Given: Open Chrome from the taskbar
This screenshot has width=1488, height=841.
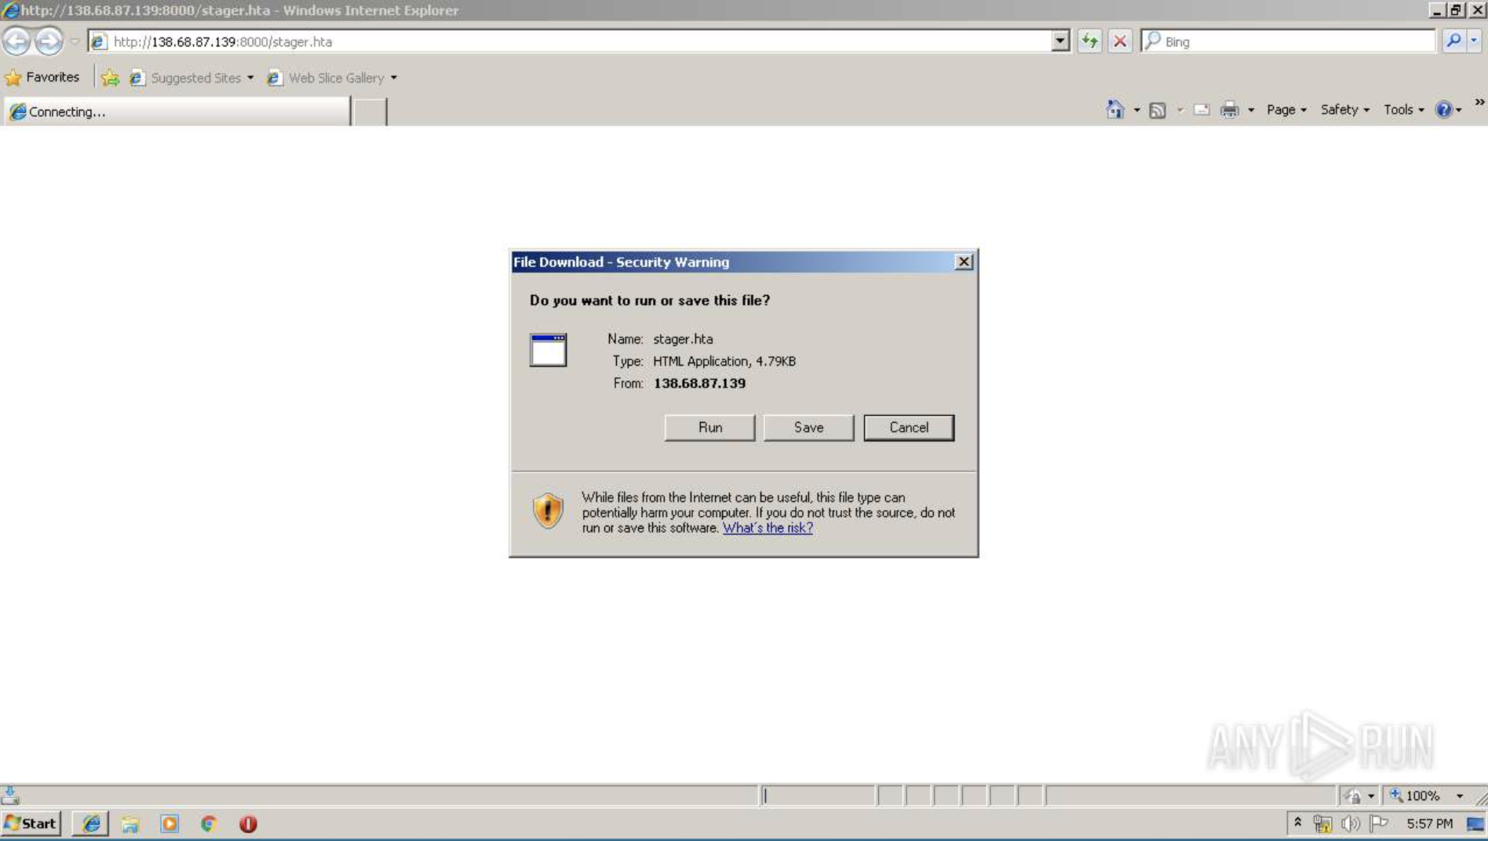Looking at the screenshot, I should (209, 824).
